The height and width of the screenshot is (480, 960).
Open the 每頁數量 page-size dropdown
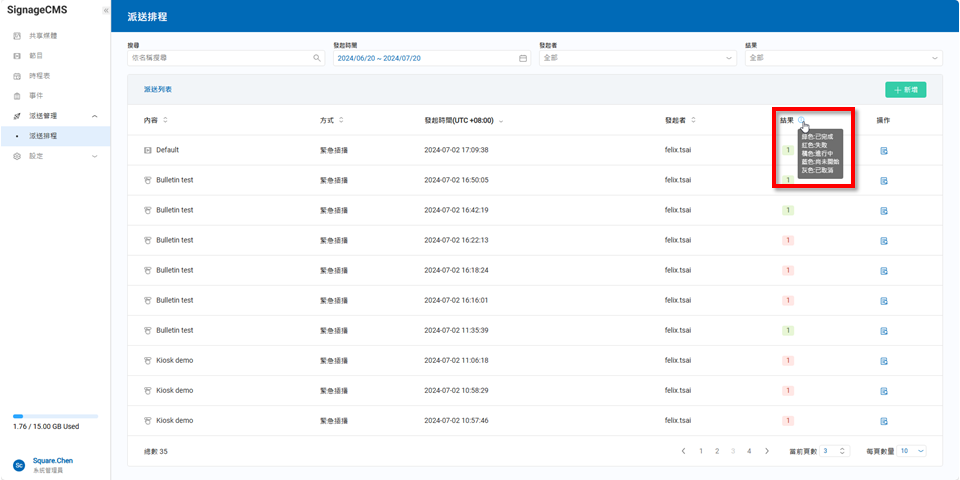tap(912, 451)
